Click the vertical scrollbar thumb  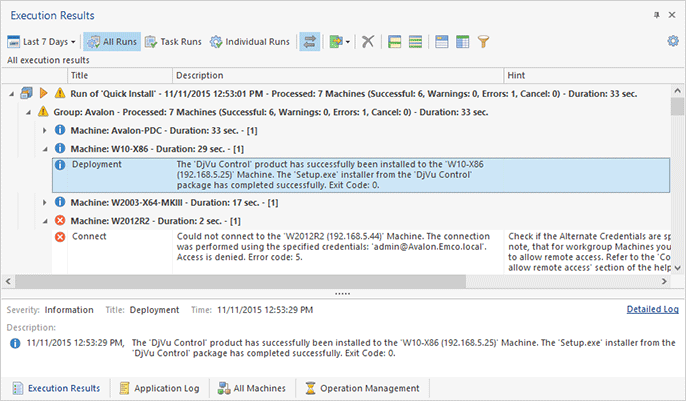pos(677,106)
